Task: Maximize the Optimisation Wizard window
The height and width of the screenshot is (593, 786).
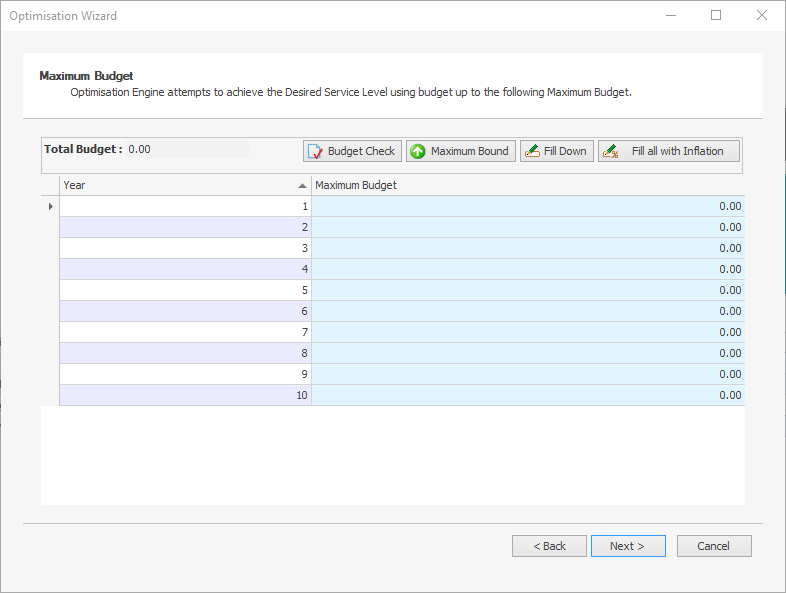Action: (x=716, y=16)
